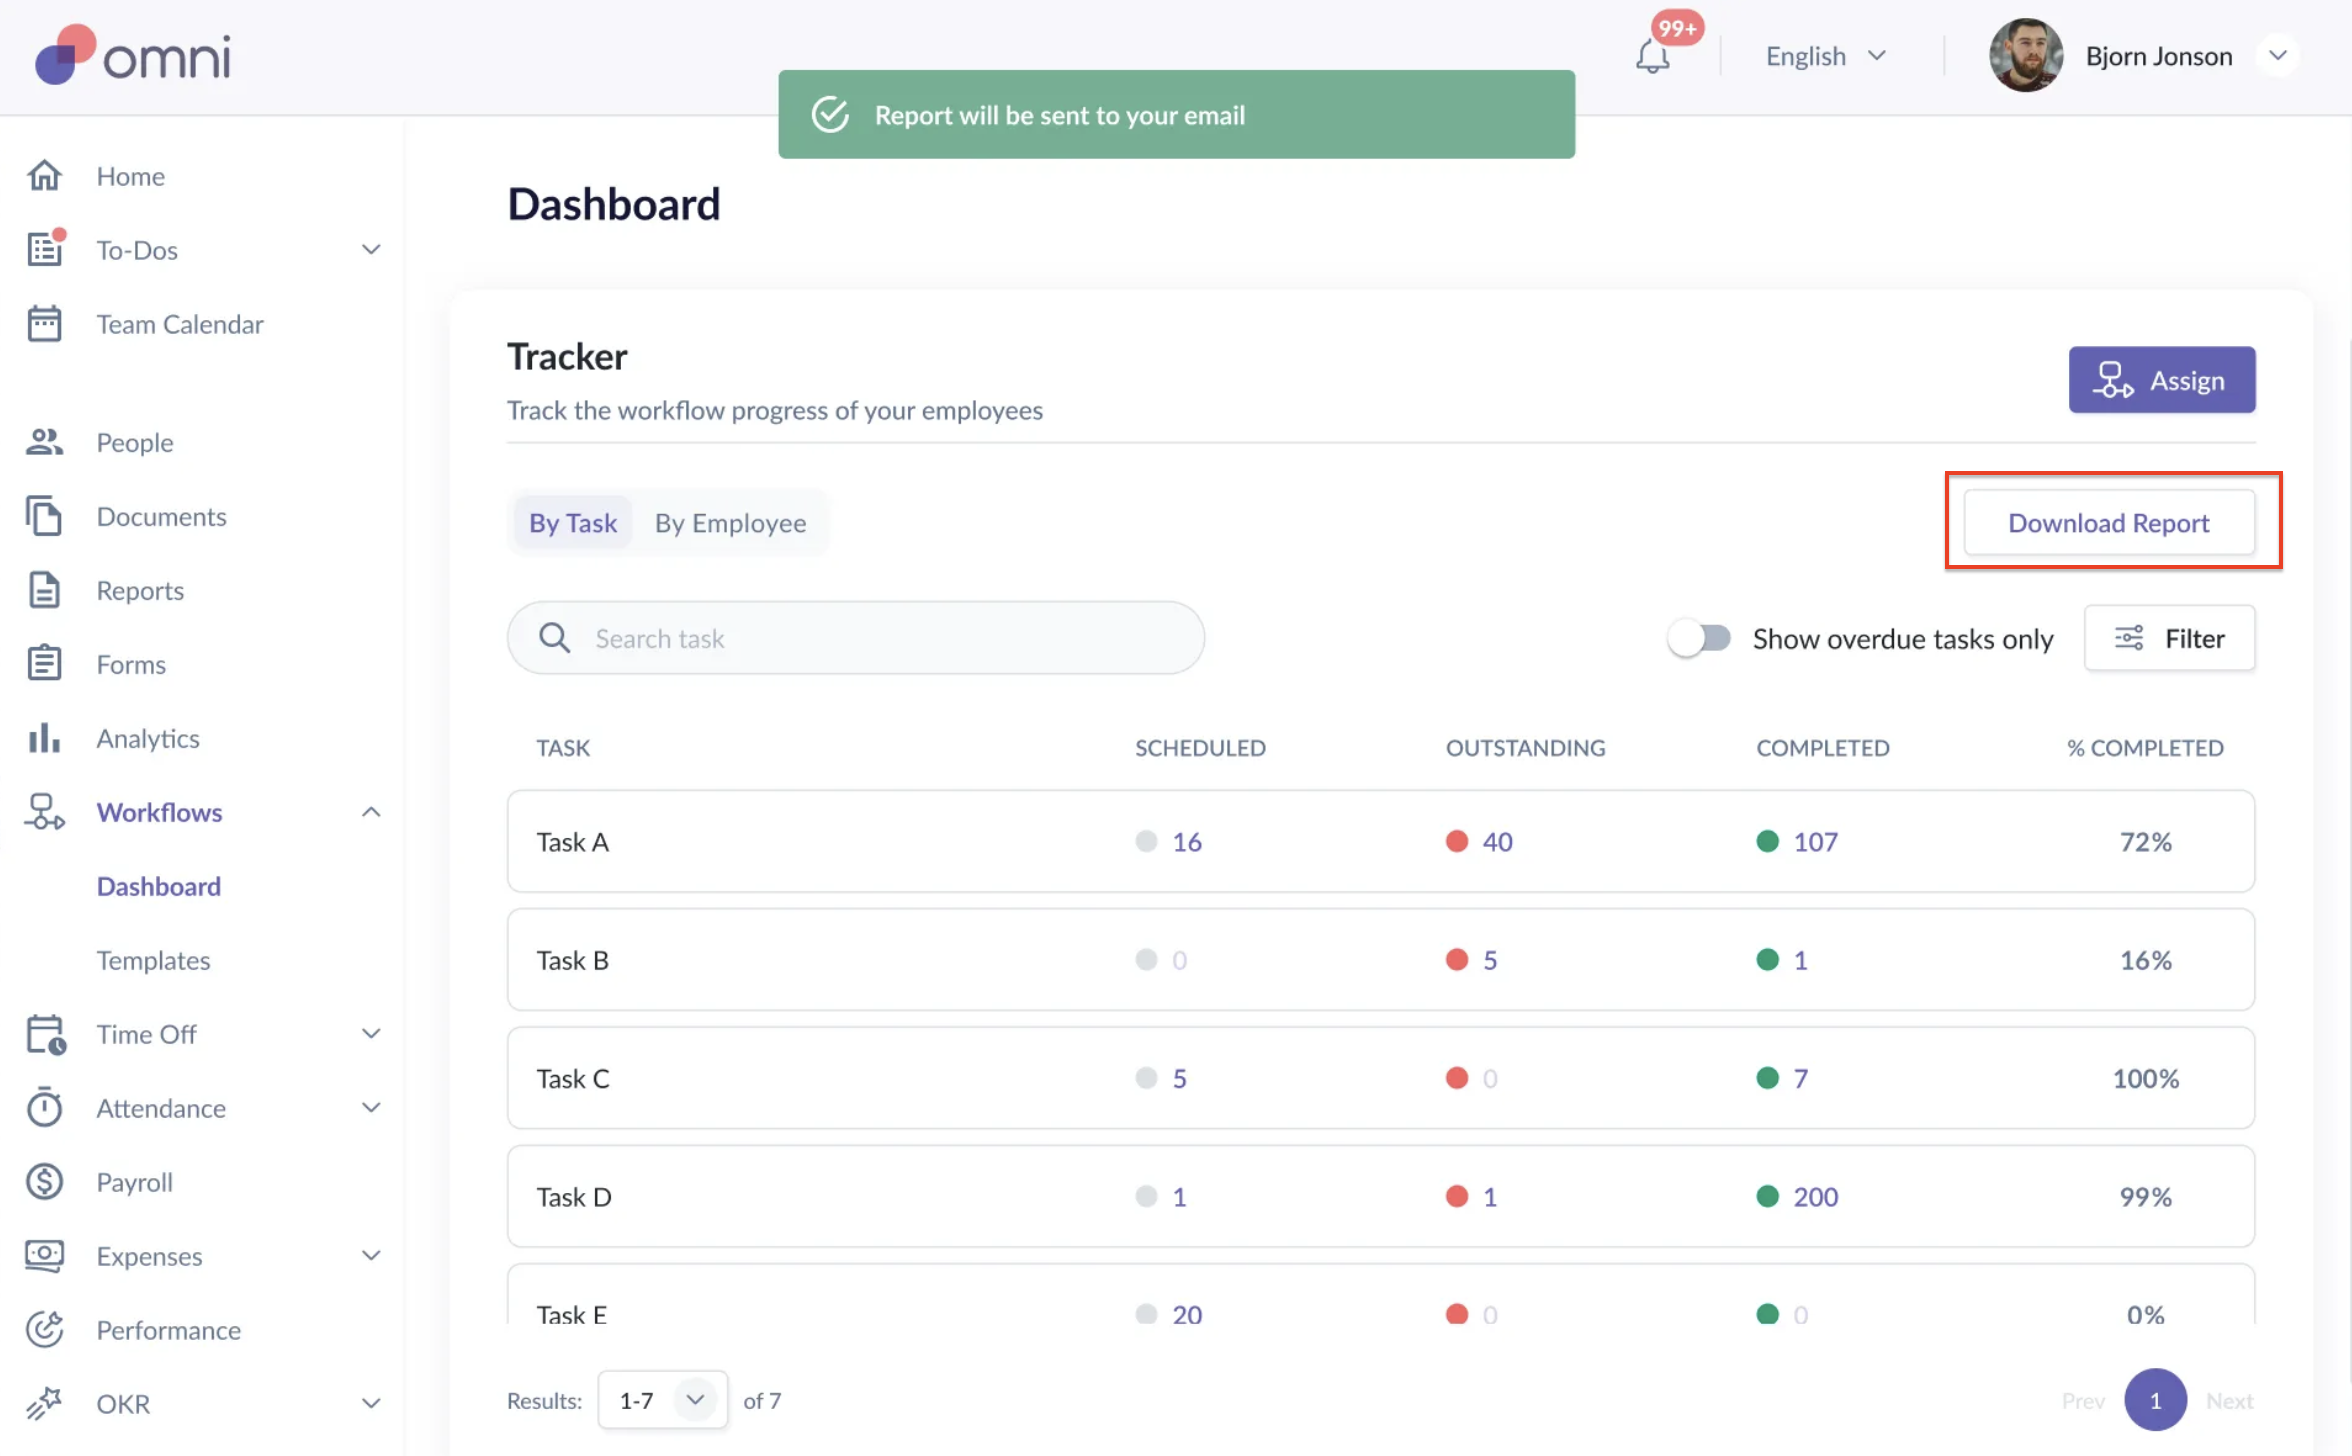Click the Assign button
Screen dimensions: 2352x1456
tap(2161, 380)
